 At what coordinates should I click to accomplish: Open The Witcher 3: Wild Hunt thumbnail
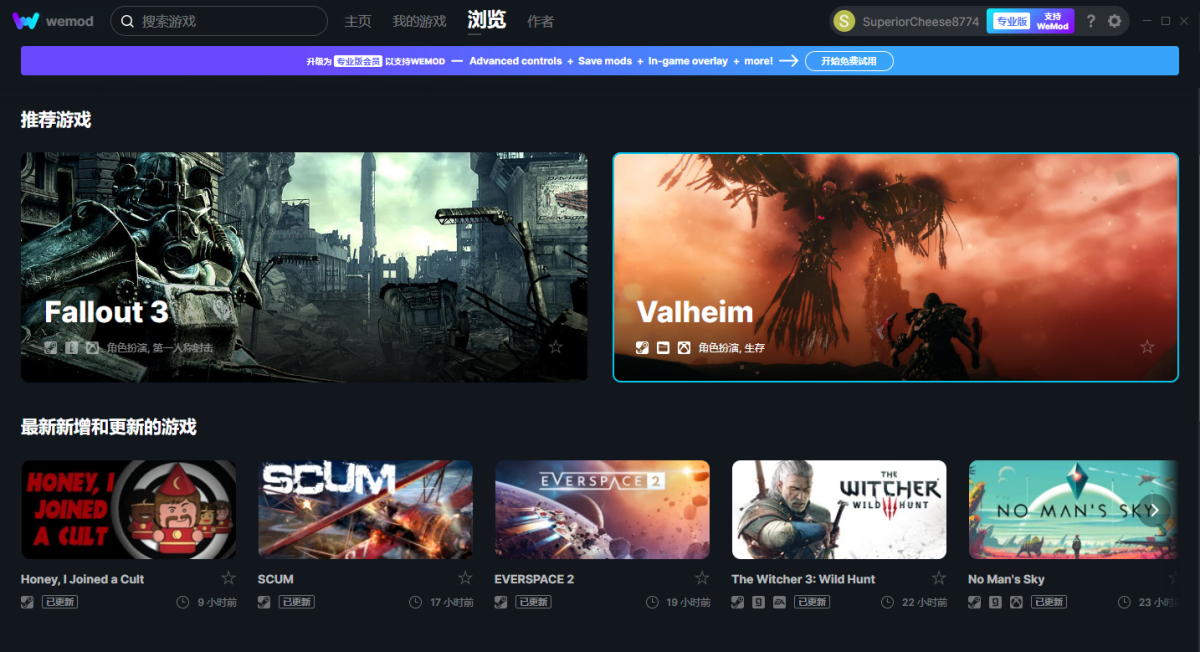tap(839, 509)
